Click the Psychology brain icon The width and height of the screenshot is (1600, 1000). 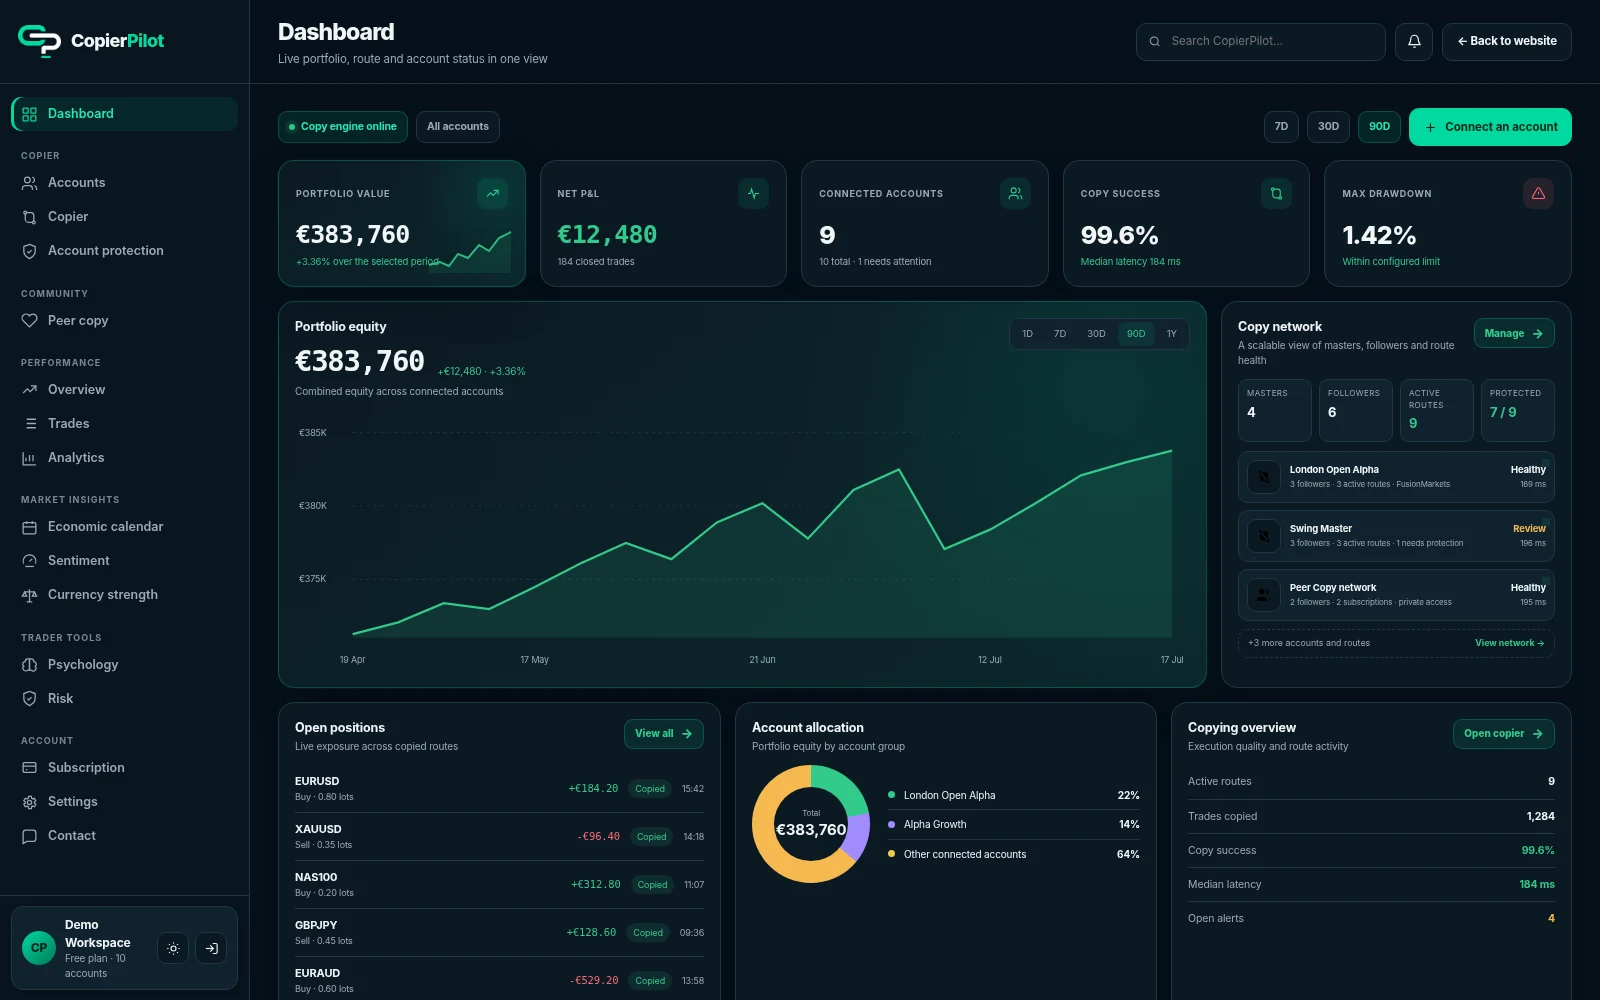click(x=30, y=665)
